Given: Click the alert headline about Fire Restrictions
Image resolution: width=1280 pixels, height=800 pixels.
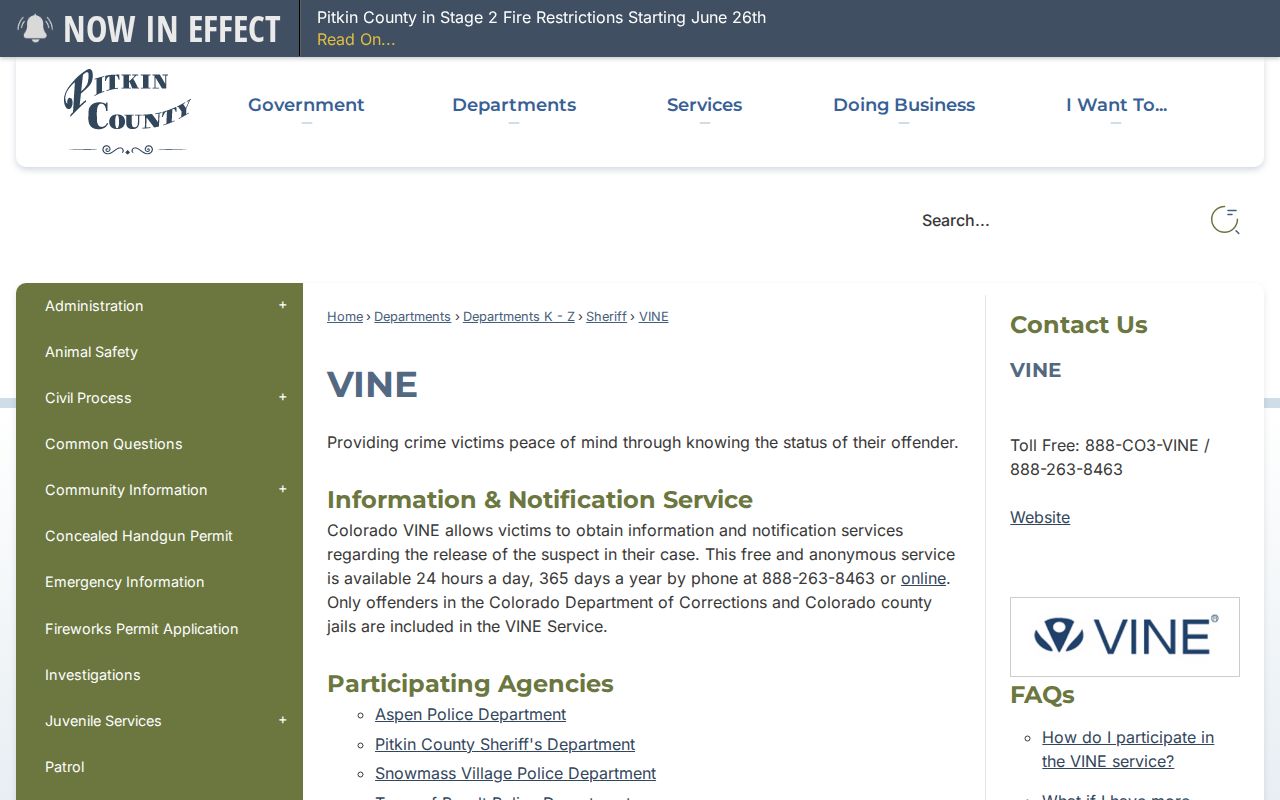Looking at the screenshot, I should [x=541, y=17].
